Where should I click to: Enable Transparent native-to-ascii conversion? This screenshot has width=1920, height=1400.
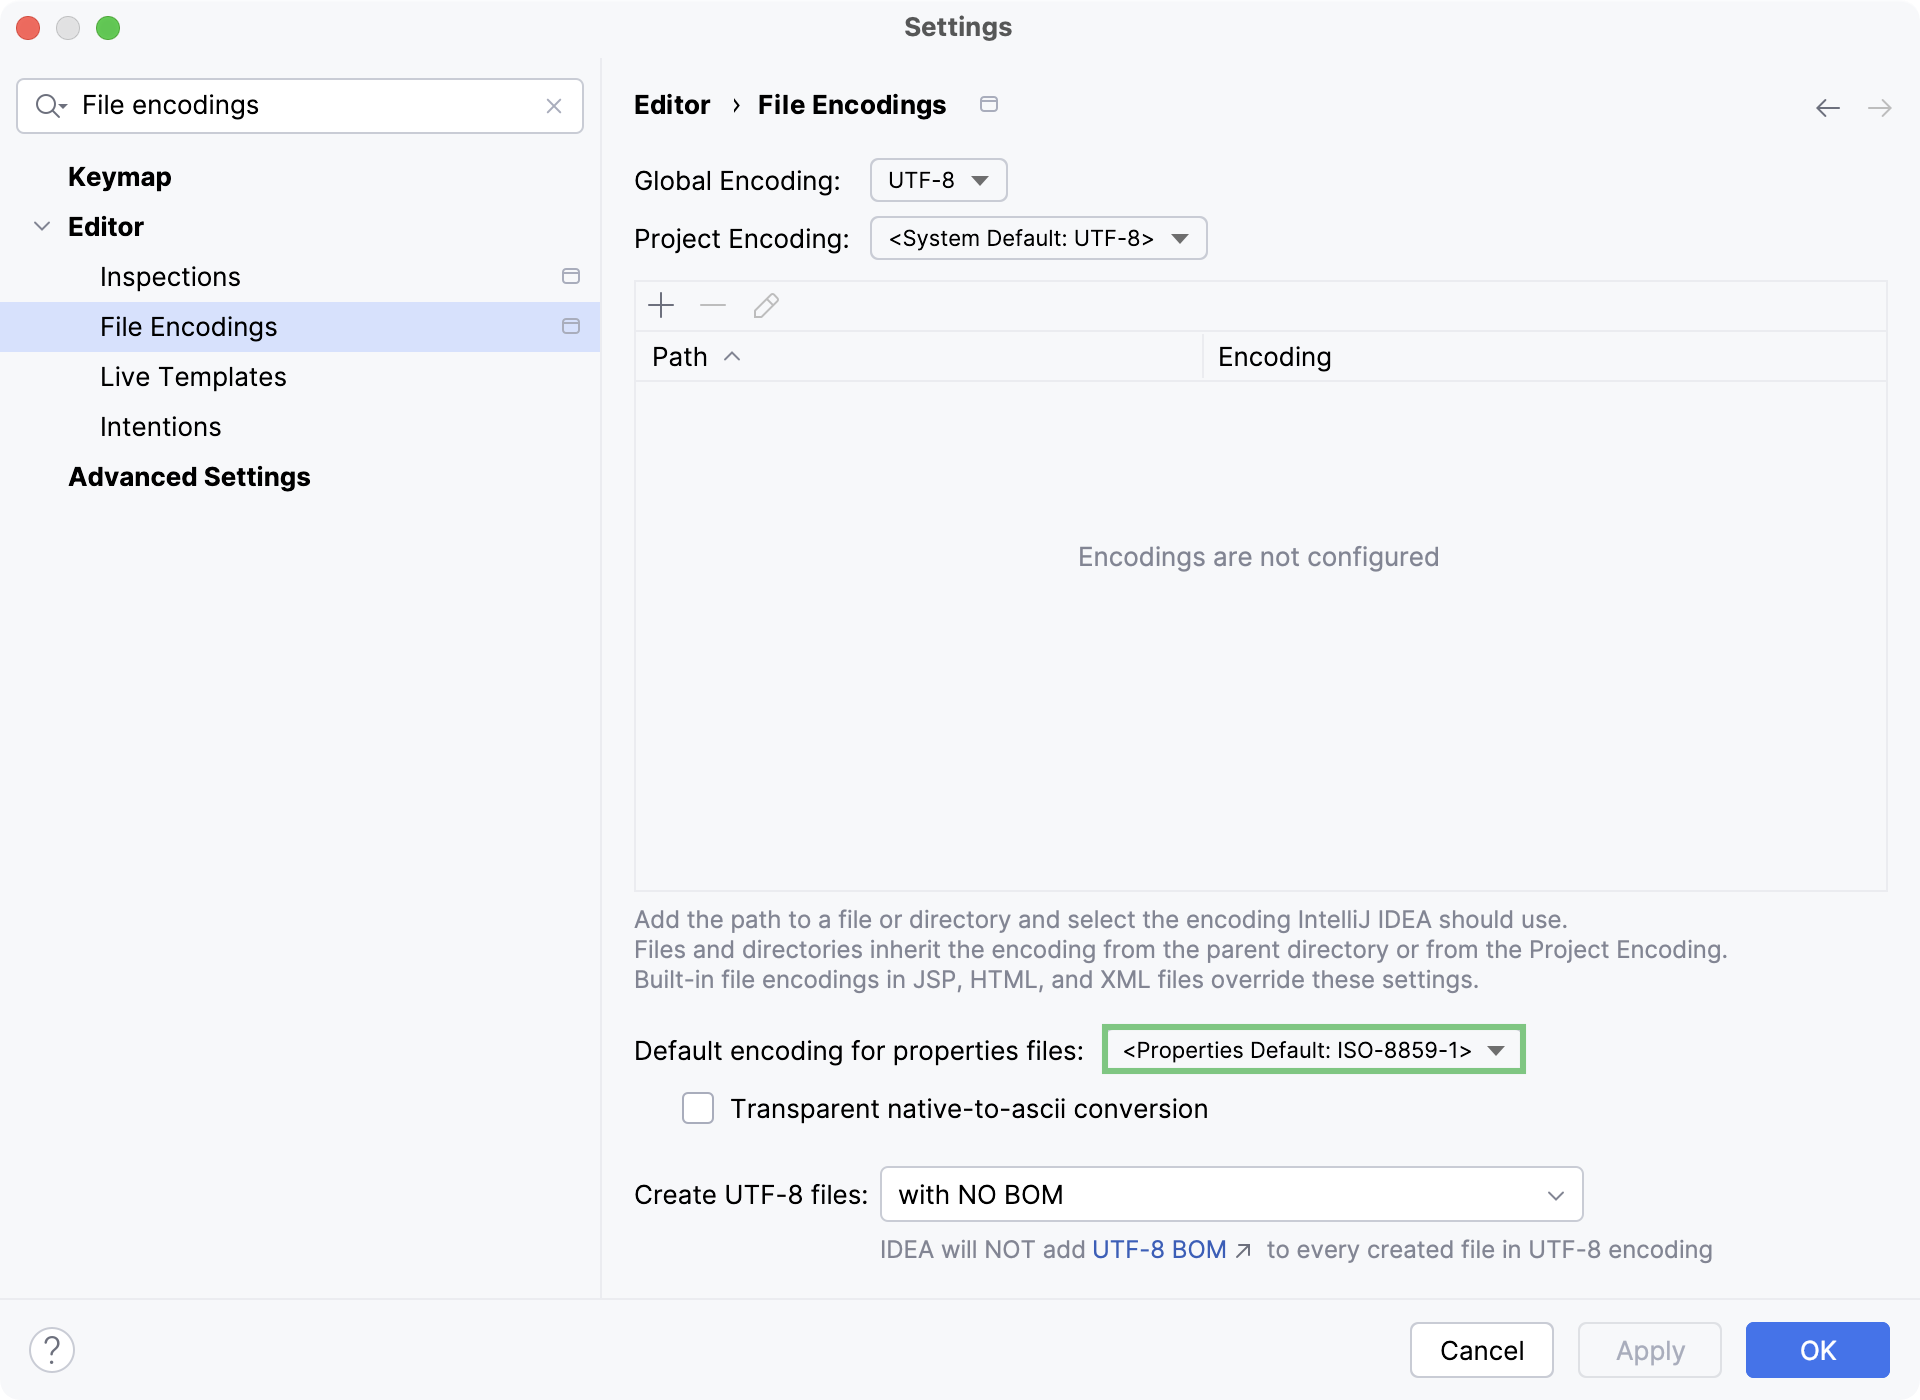pyautogui.click(x=697, y=1108)
